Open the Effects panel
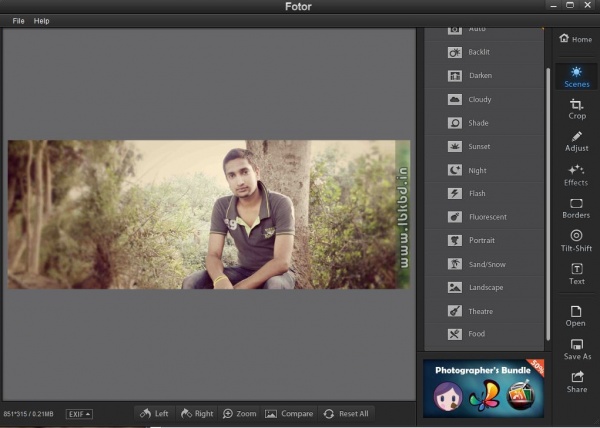 pos(576,176)
